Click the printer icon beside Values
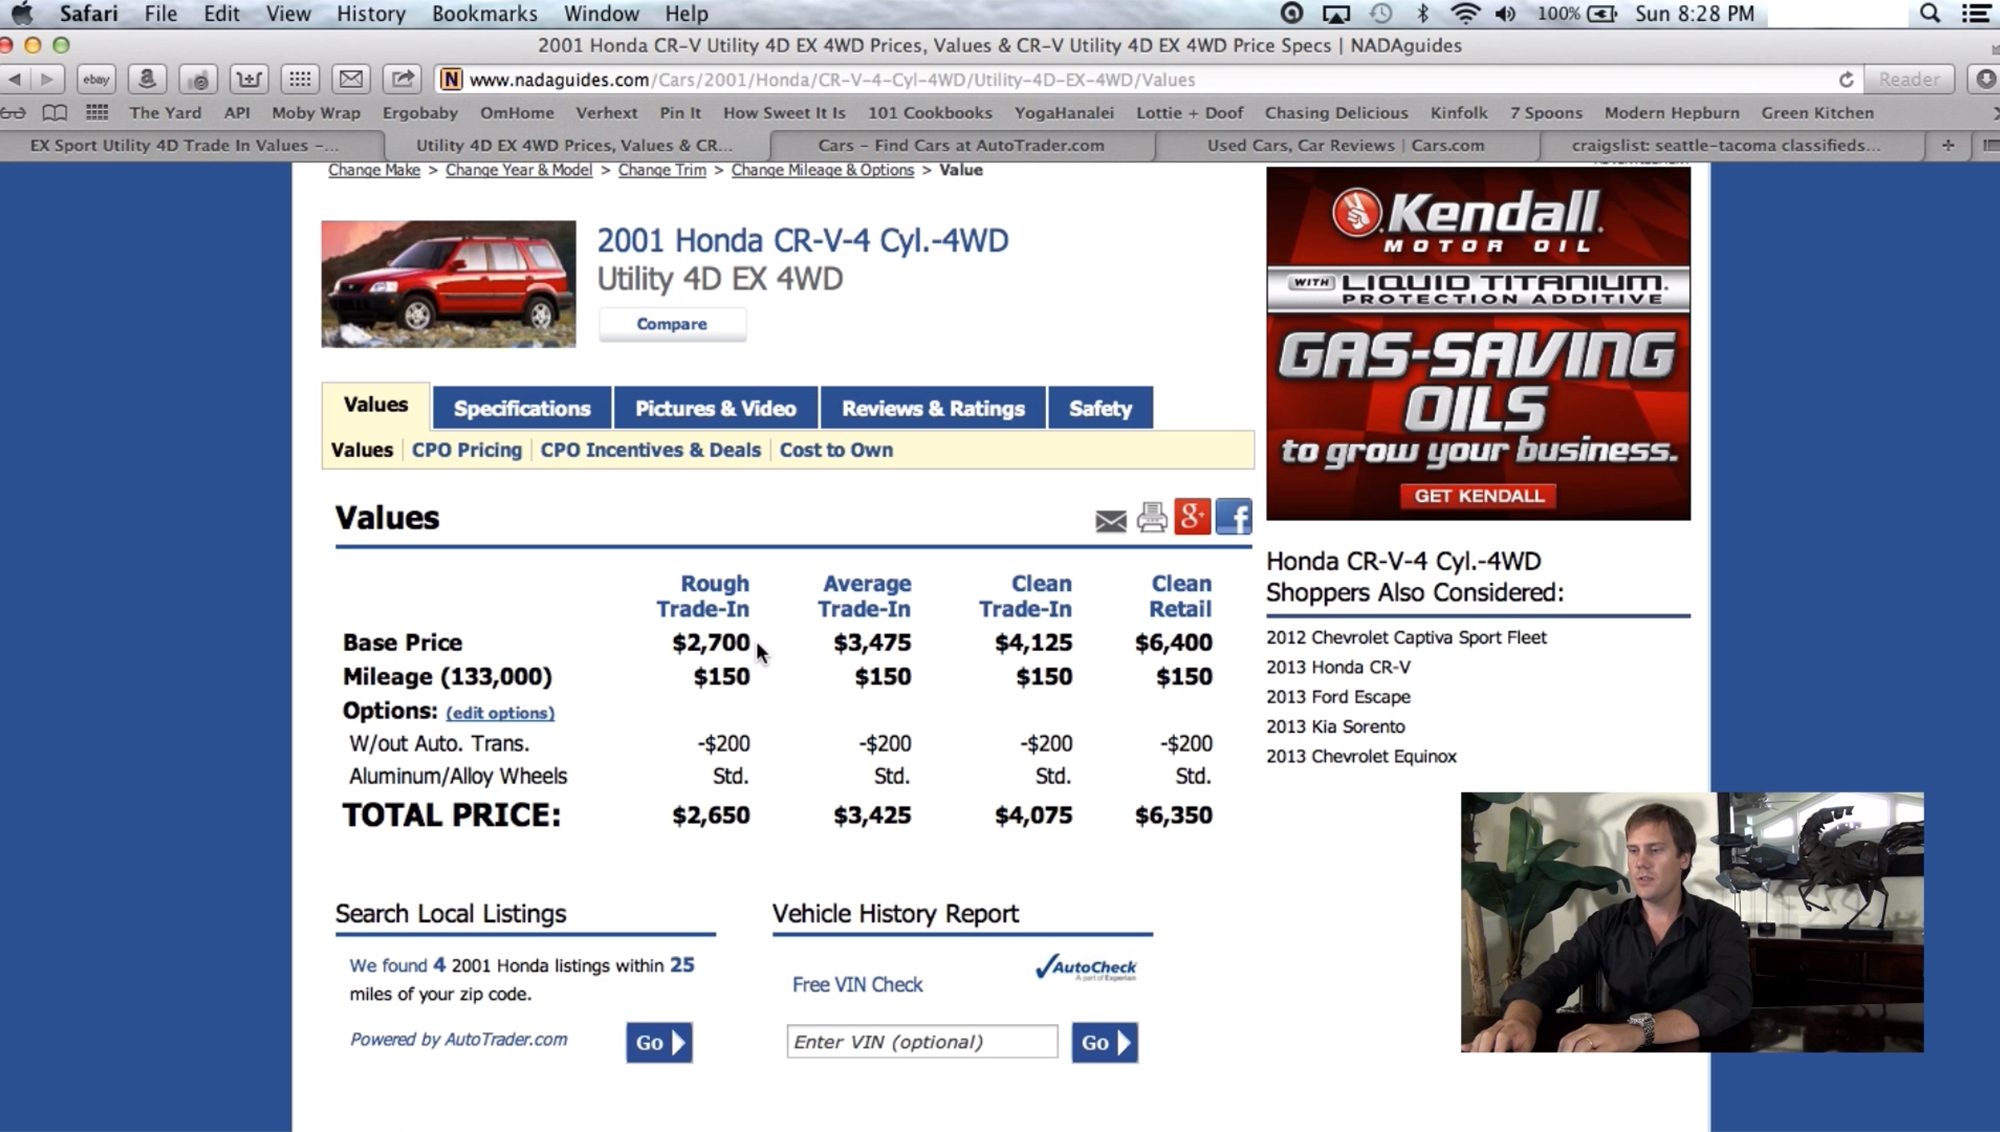 [x=1152, y=518]
